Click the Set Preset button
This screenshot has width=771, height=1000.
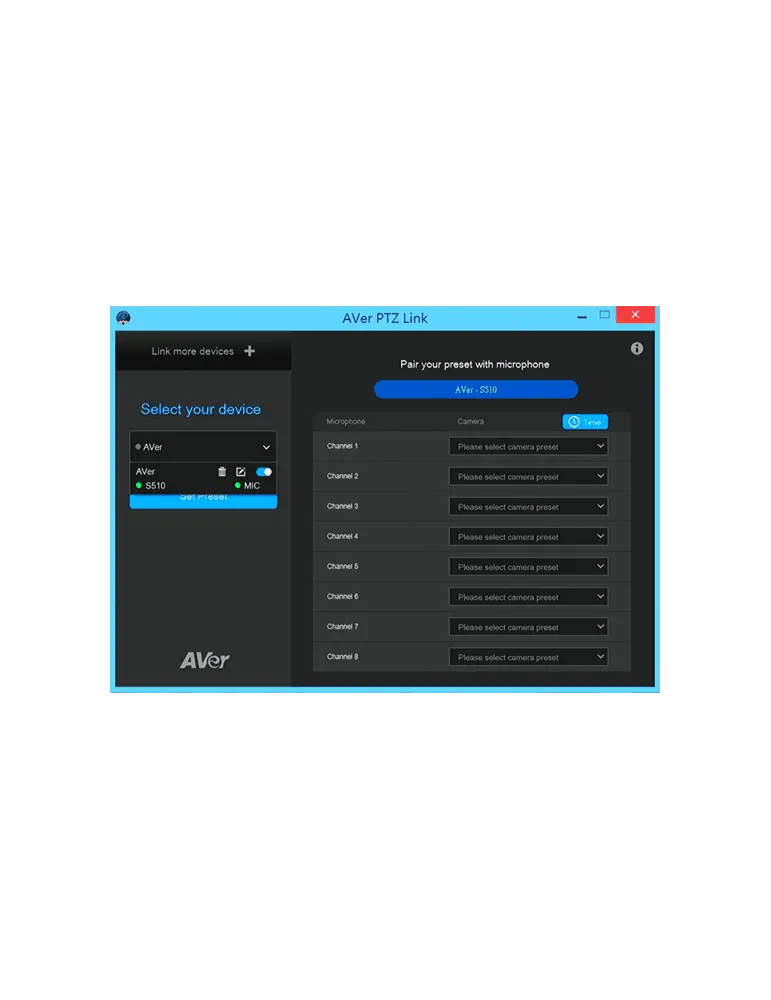(x=203, y=501)
